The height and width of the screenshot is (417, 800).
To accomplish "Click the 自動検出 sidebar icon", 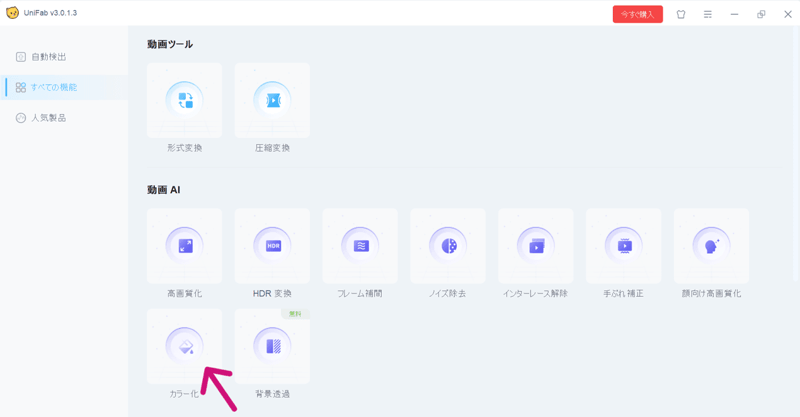I will (x=20, y=57).
